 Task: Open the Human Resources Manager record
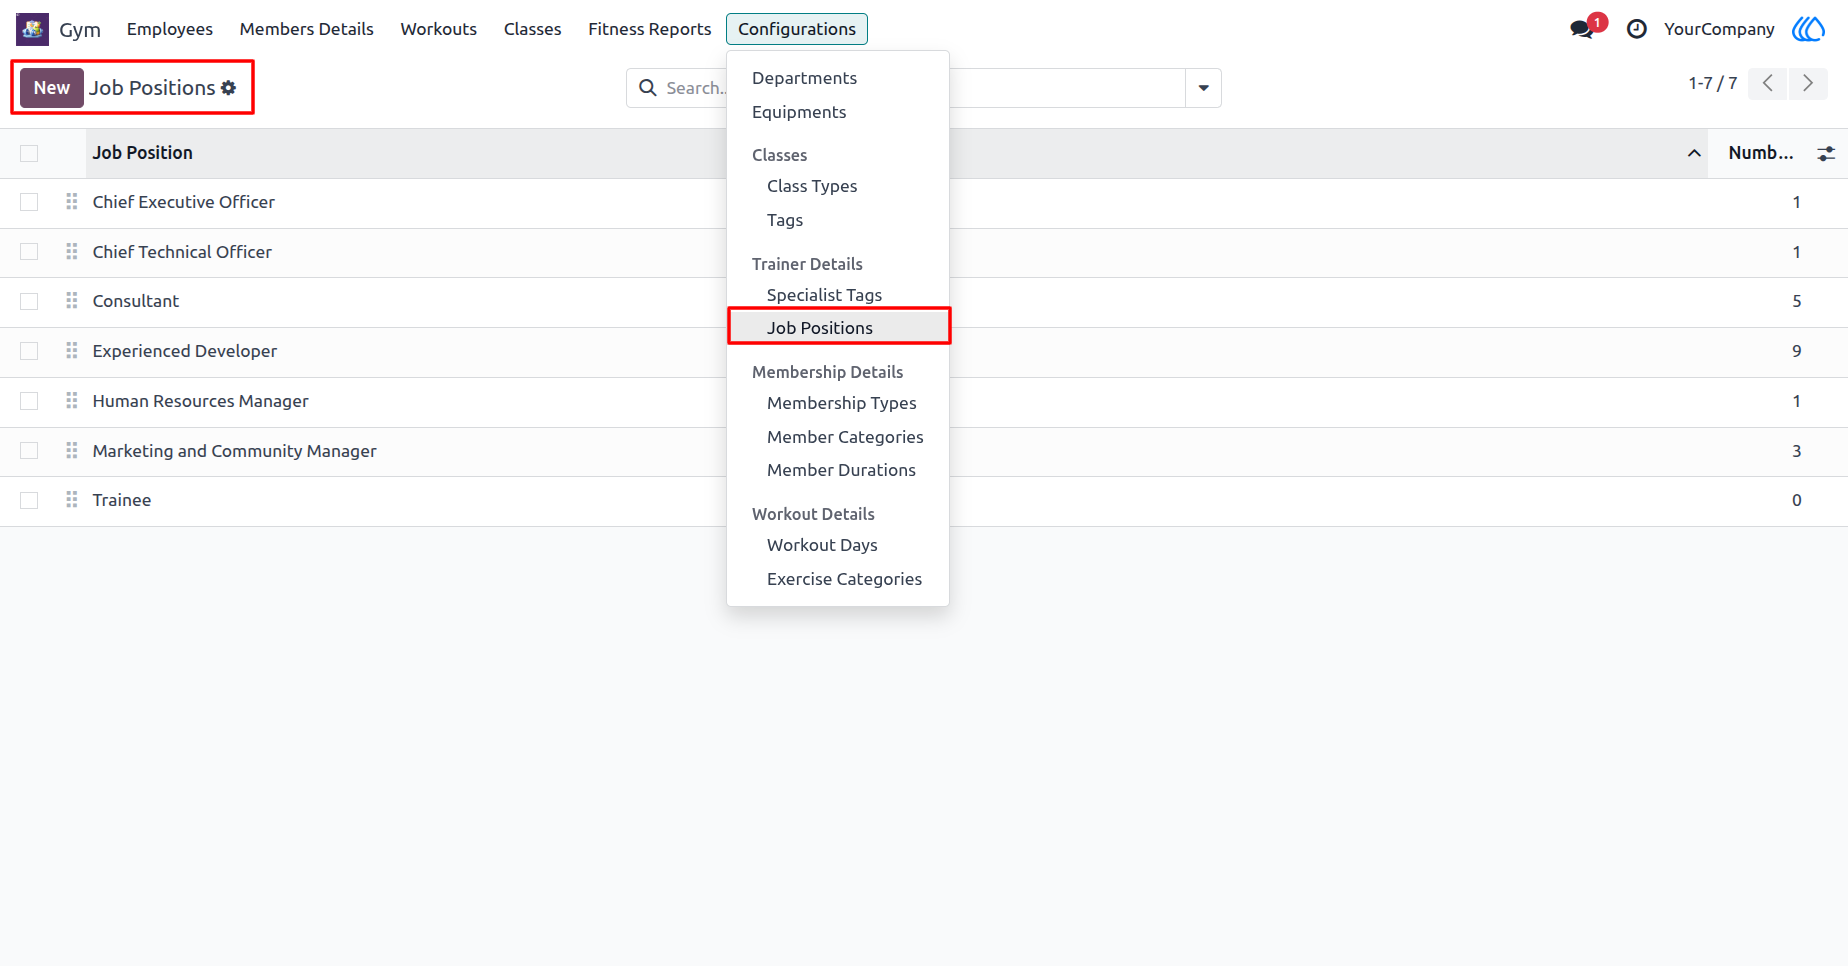pyautogui.click(x=201, y=401)
